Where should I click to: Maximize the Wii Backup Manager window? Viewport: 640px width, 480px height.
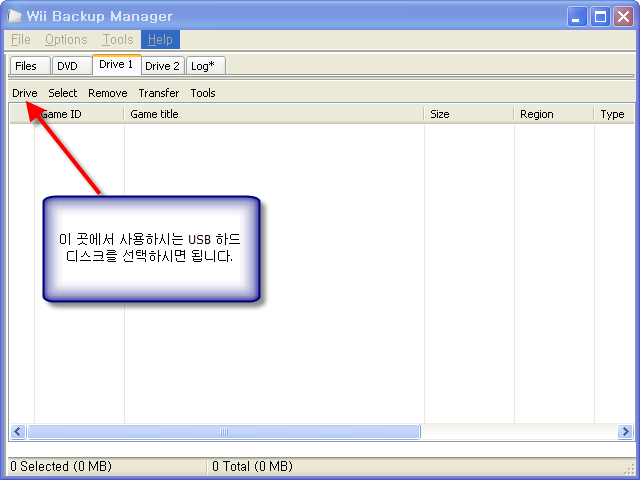(x=600, y=17)
